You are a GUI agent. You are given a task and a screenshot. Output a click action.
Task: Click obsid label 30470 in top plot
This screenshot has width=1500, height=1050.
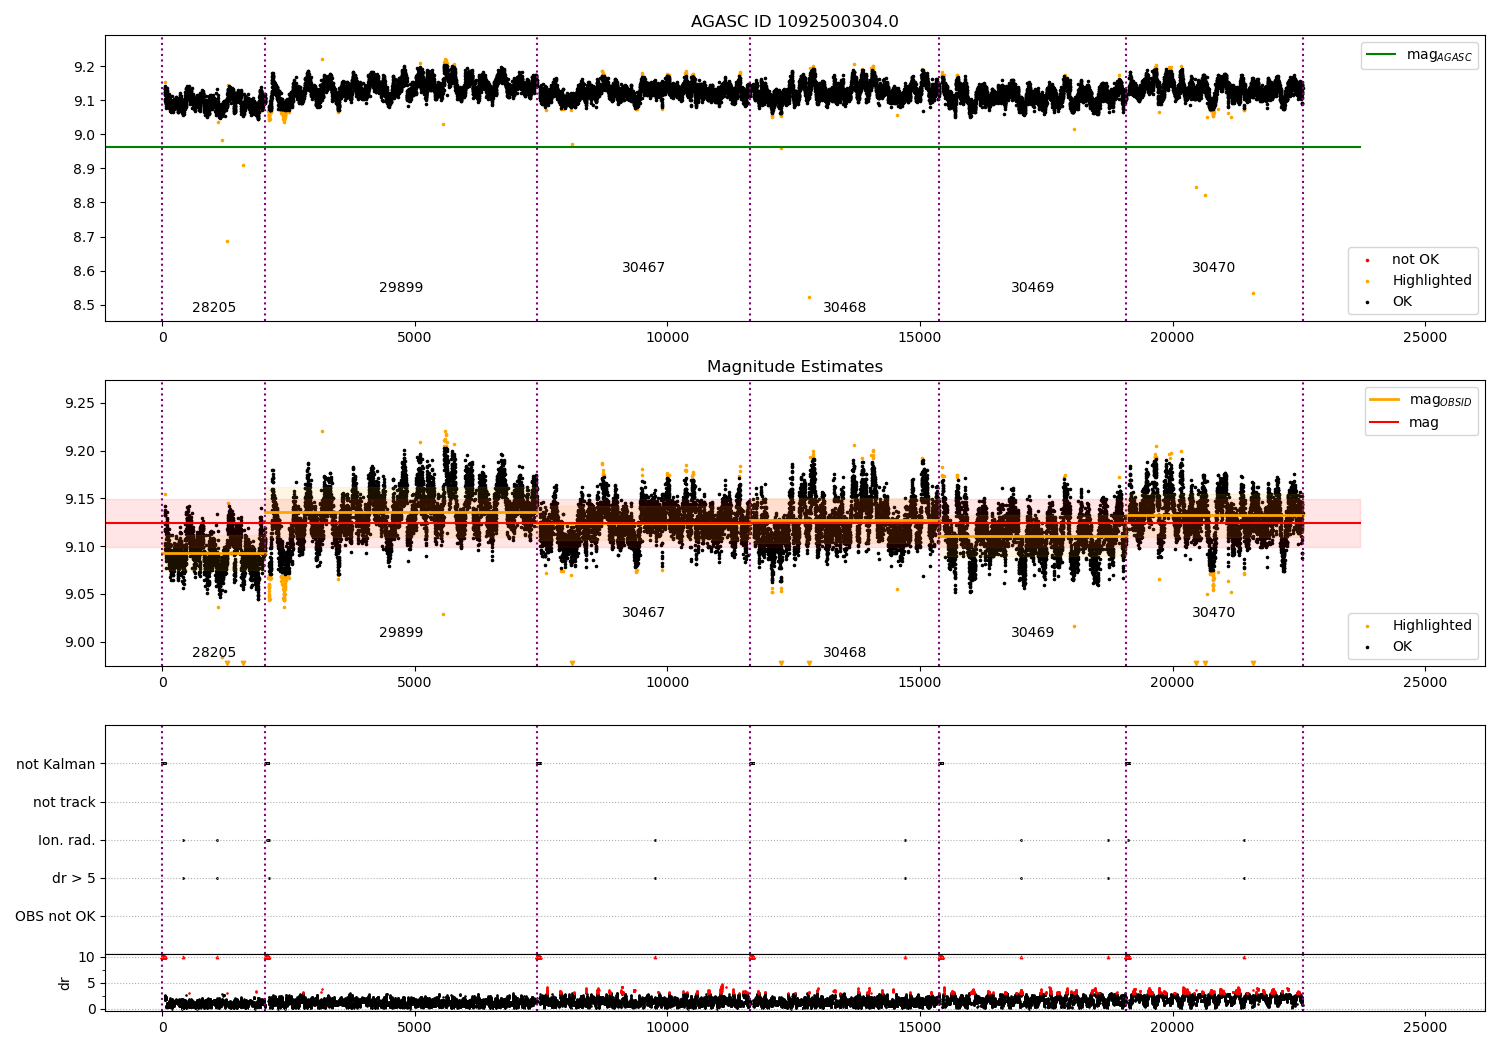click(1213, 268)
